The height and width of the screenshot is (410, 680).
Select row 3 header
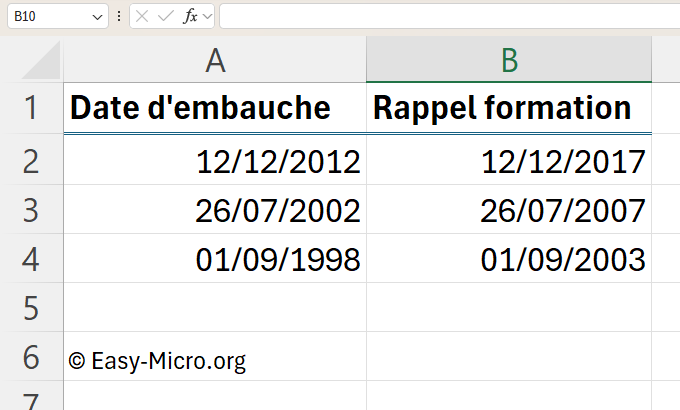pos(32,210)
